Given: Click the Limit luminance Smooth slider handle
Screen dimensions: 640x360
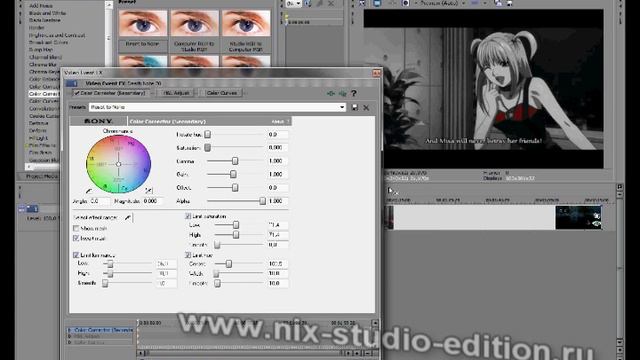Looking at the screenshot, I should tap(105, 283).
